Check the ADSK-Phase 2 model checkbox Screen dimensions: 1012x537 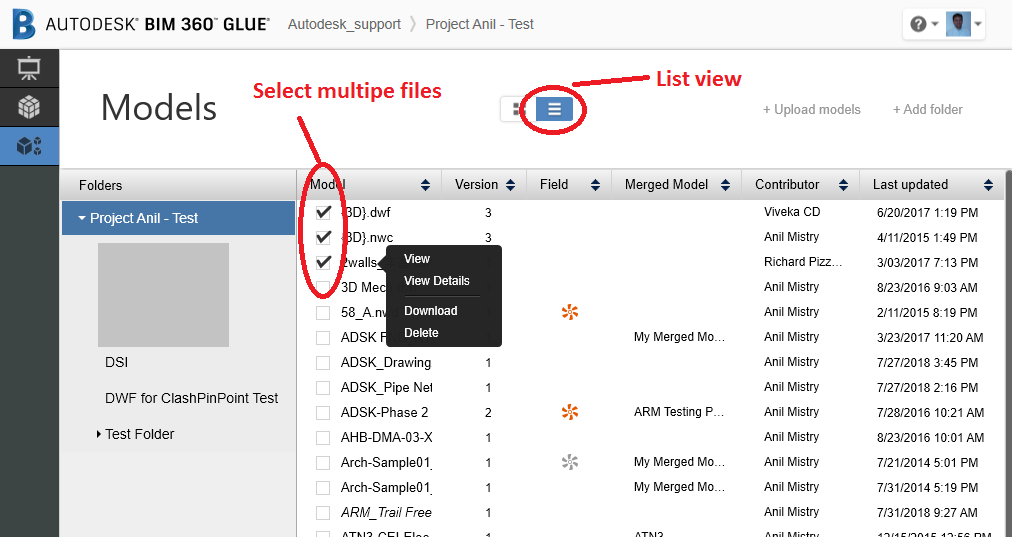[323, 413]
